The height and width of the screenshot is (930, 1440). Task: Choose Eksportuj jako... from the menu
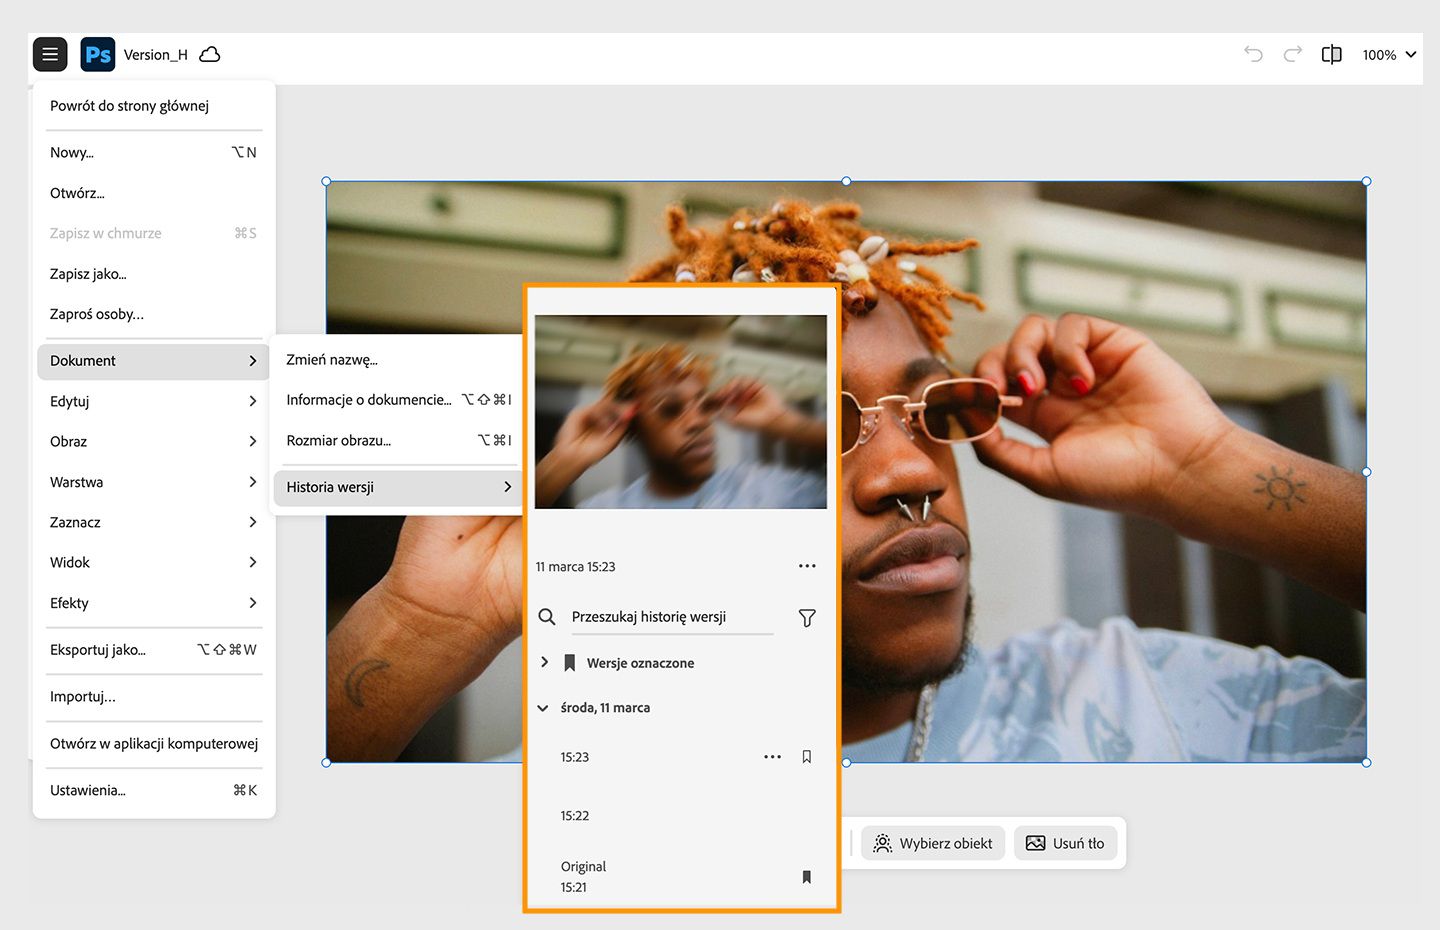click(154, 650)
